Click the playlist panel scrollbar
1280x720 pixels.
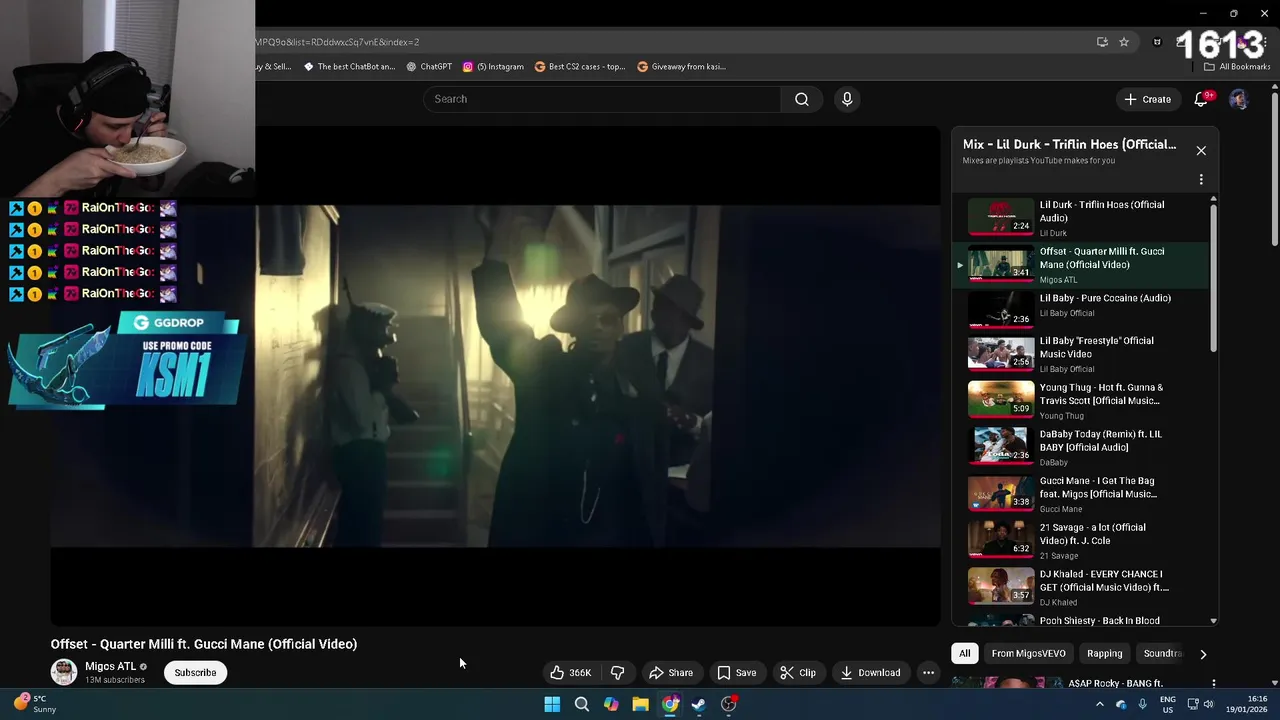coord(1213,278)
